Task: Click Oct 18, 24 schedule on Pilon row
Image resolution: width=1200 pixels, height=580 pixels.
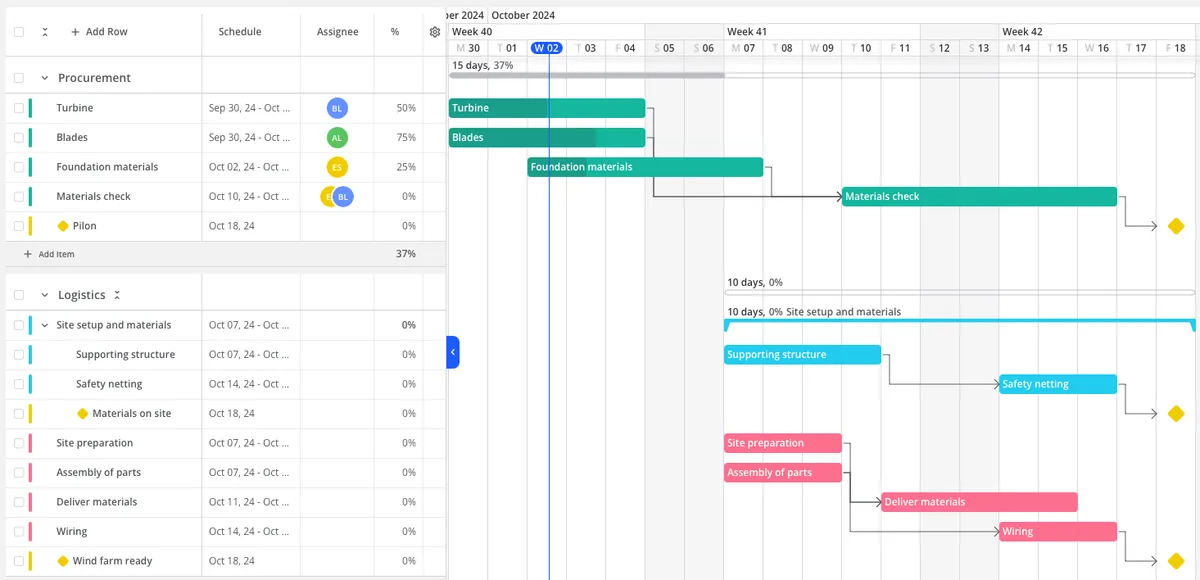Action: point(232,226)
